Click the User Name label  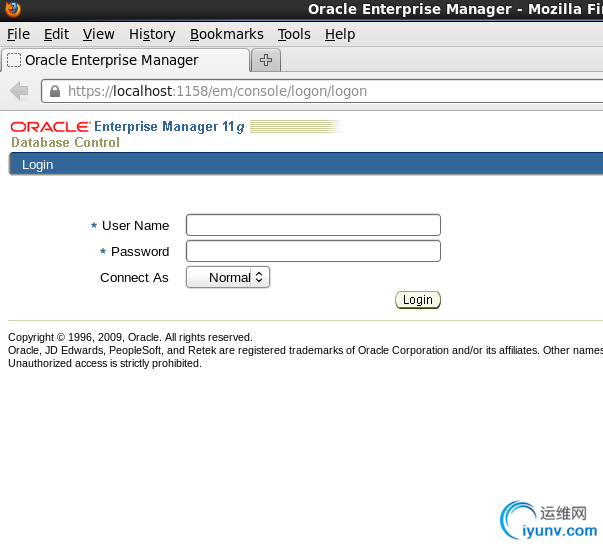pyautogui.click(x=135, y=225)
